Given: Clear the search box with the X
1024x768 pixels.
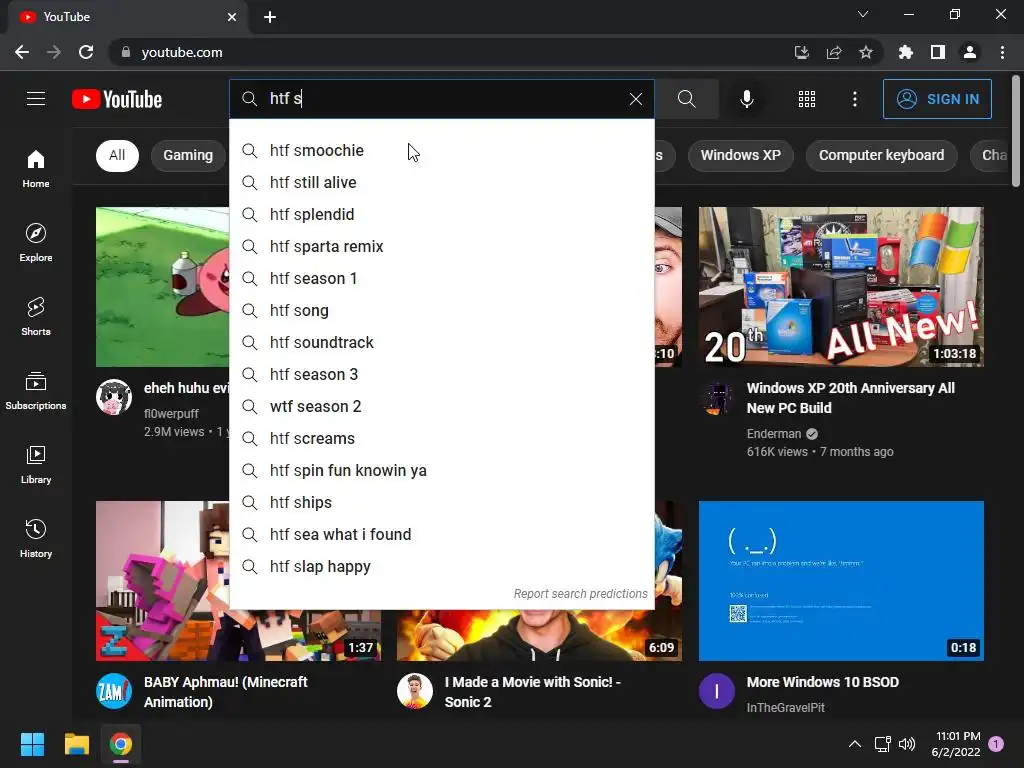Looking at the screenshot, I should (x=635, y=99).
